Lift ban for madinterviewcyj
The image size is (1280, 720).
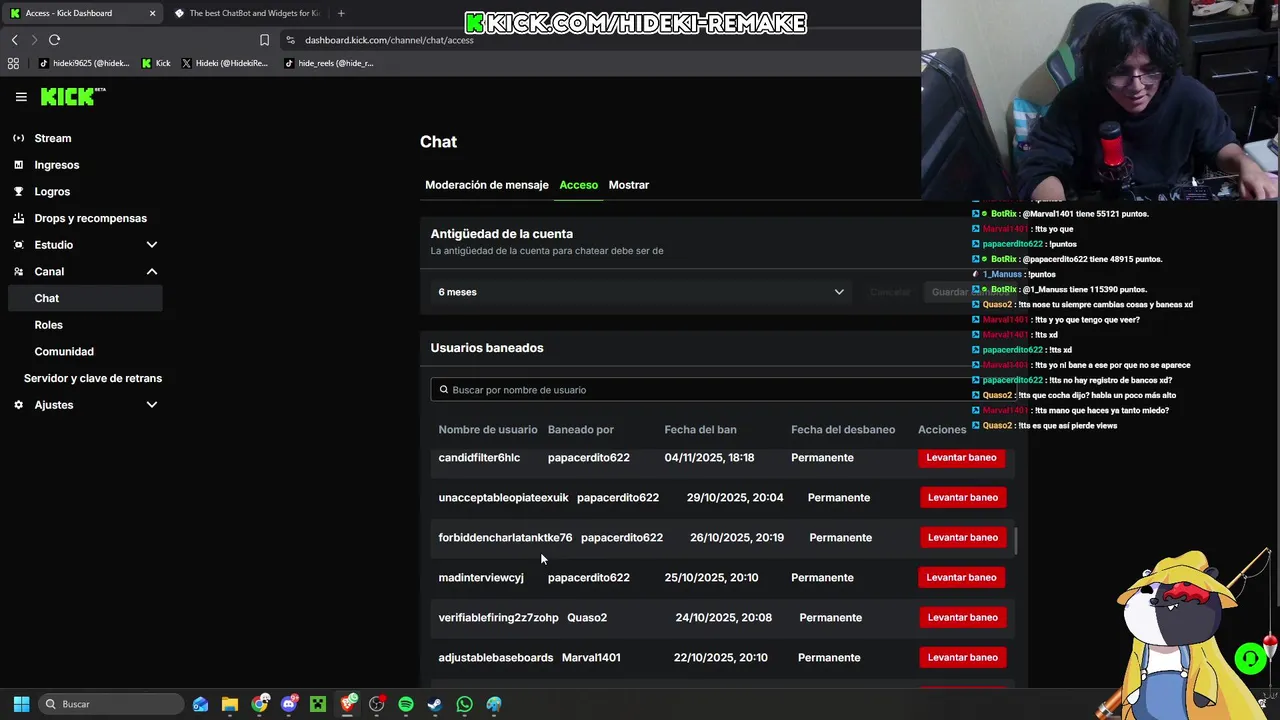click(x=962, y=577)
